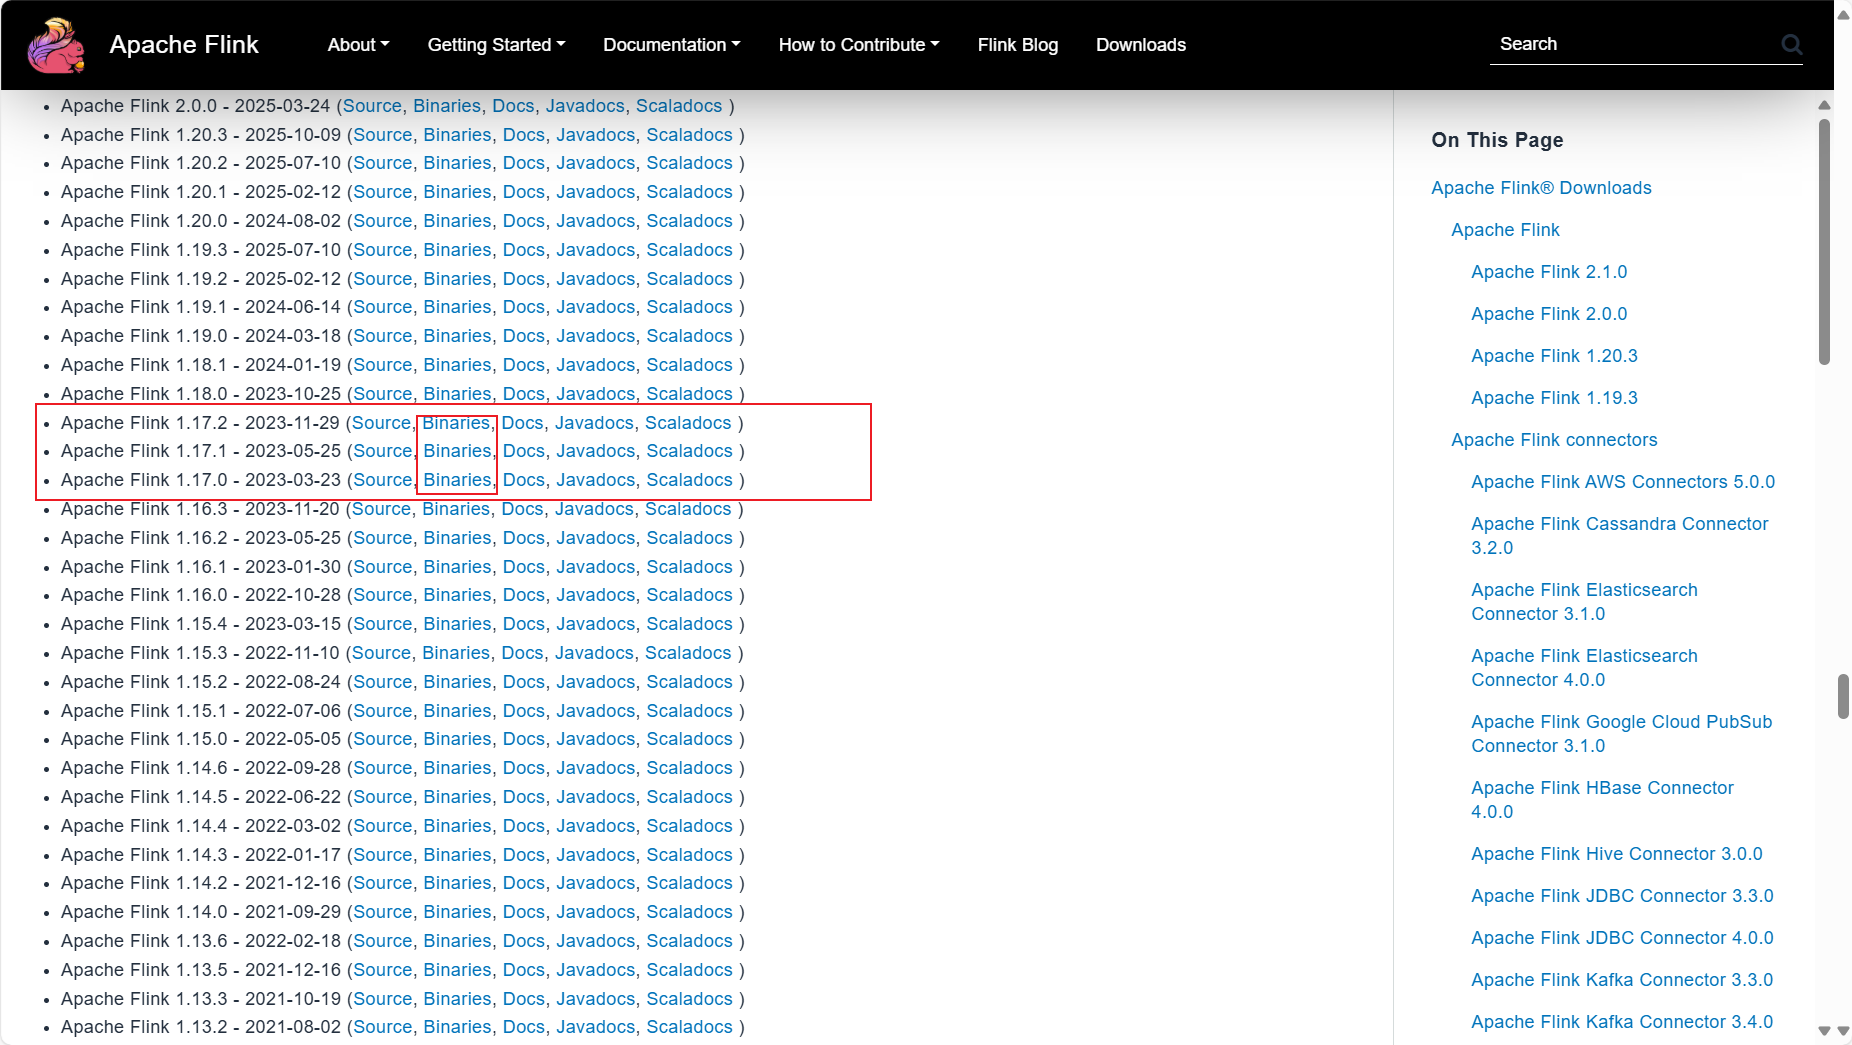1852x1045 pixels.
Task: Get Source for Flink 1.13.2
Action: click(383, 1027)
